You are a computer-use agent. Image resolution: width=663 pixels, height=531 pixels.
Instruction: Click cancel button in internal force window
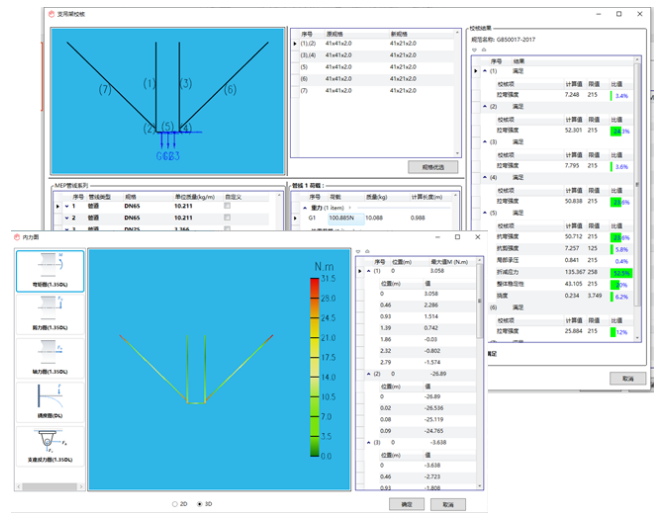click(448, 504)
